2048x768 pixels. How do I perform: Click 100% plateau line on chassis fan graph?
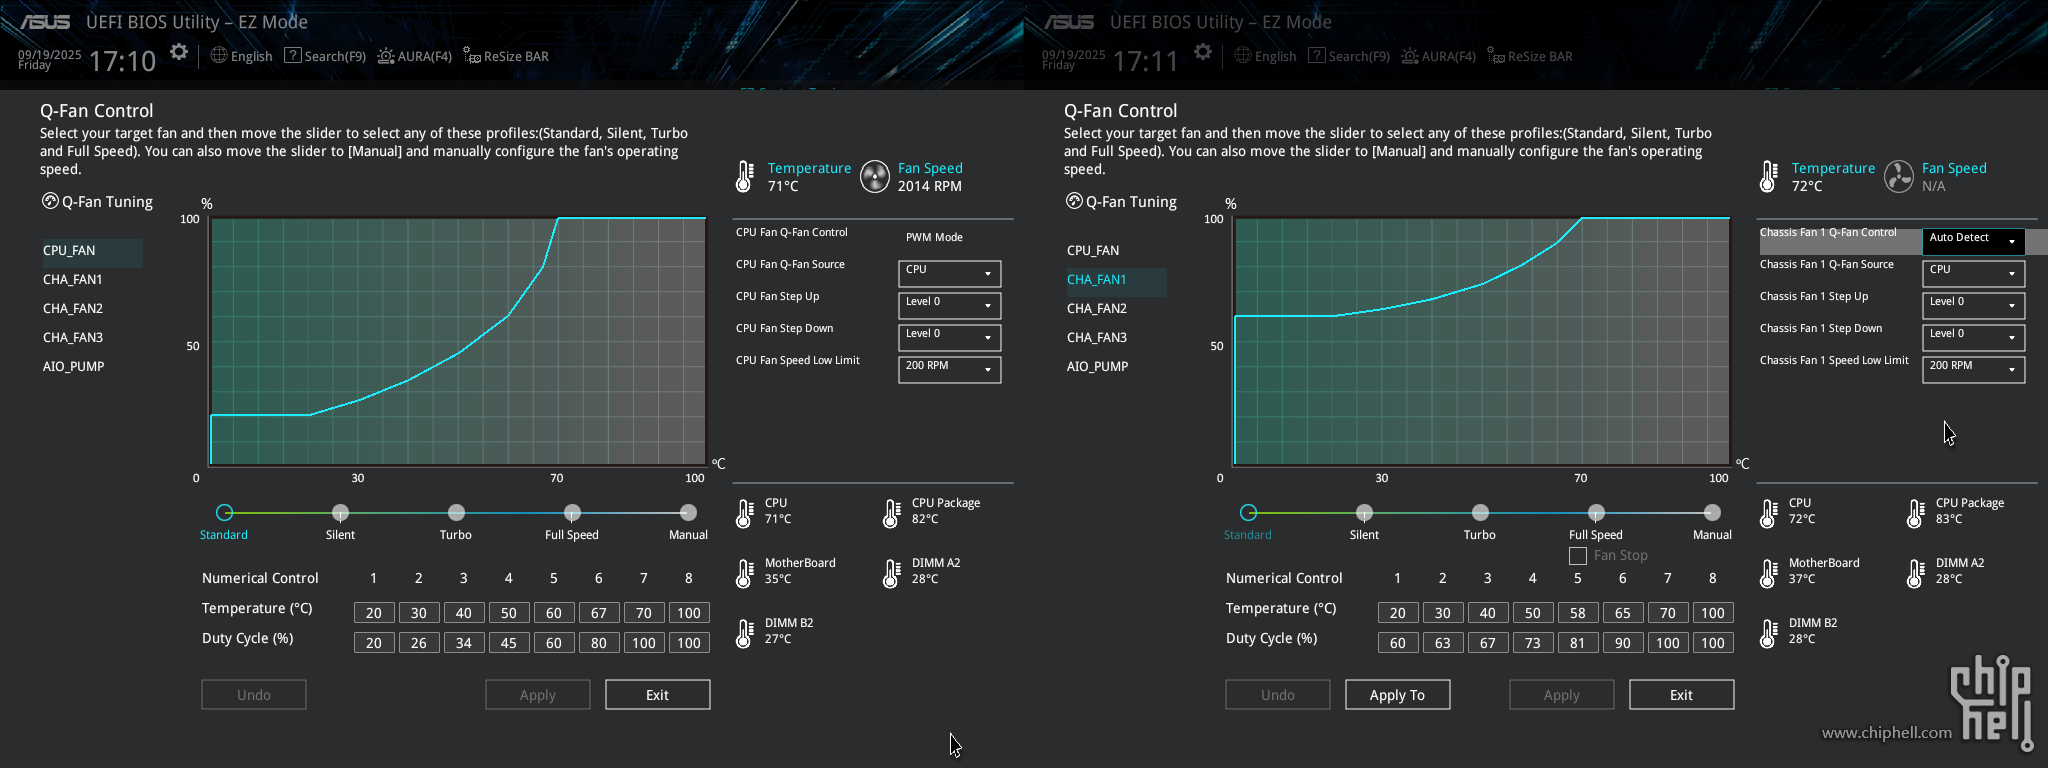pyautogui.click(x=1656, y=218)
